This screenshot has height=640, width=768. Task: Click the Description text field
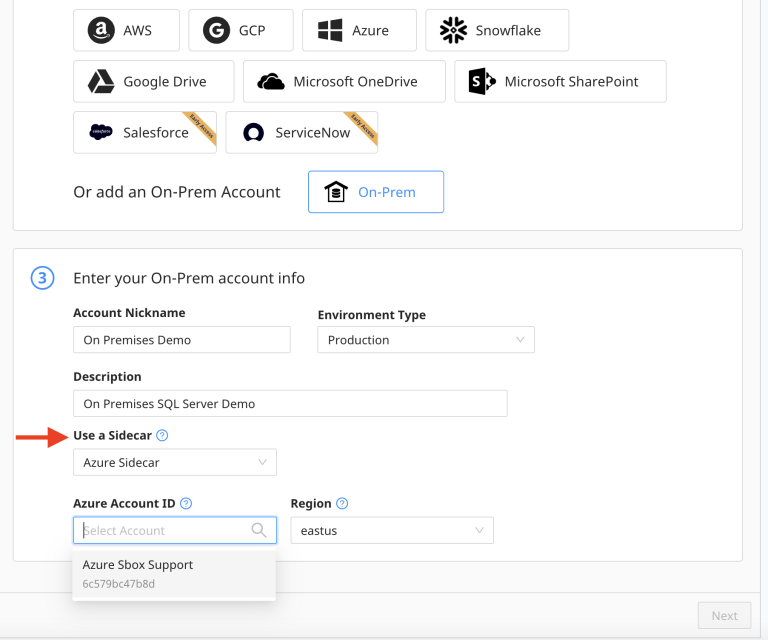pos(290,403)
